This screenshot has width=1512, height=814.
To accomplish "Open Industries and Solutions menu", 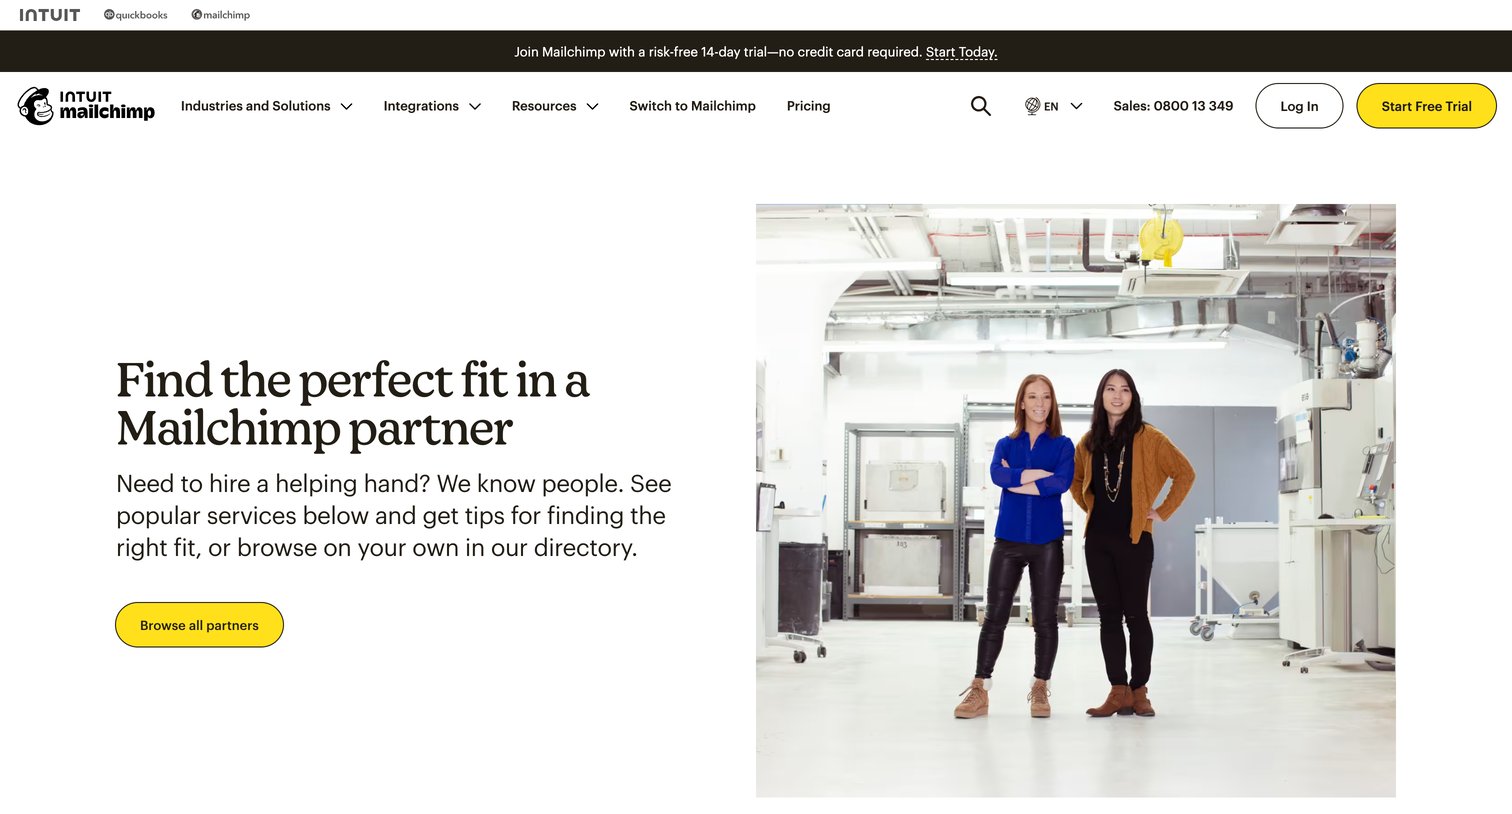I will click(x=255, y=106).
